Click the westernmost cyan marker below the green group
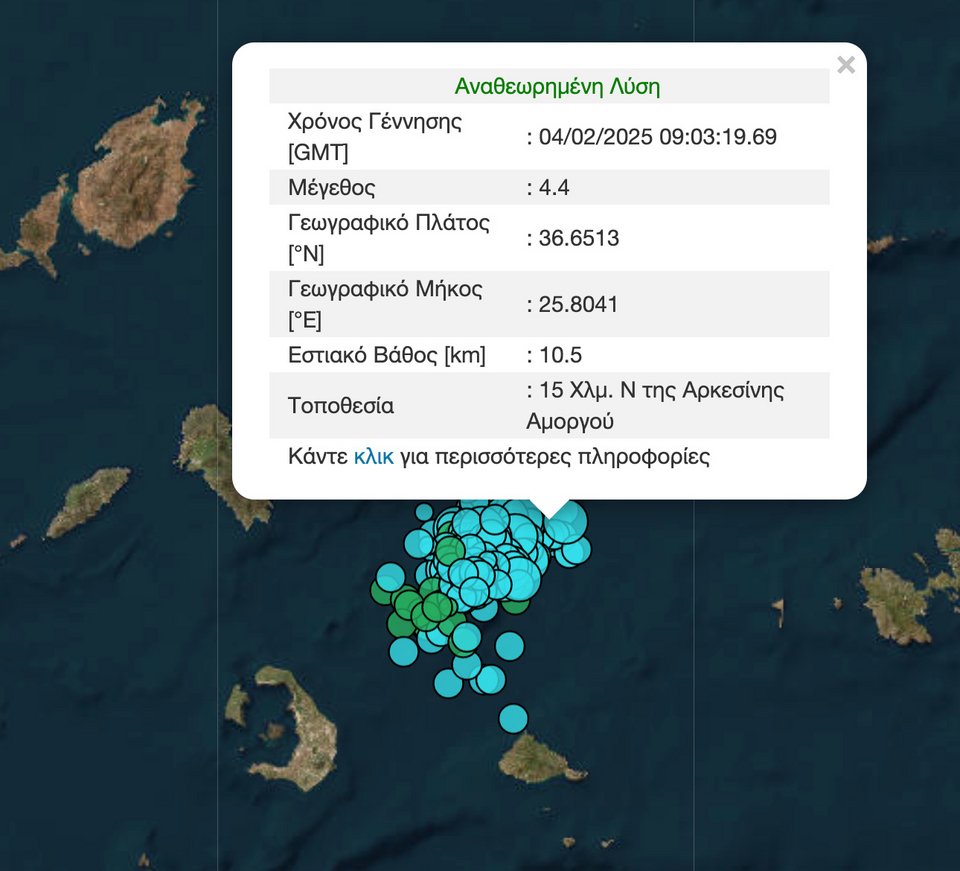Image resolution: width=960 pixels, height=871 pixels. (x=403, y=652)
